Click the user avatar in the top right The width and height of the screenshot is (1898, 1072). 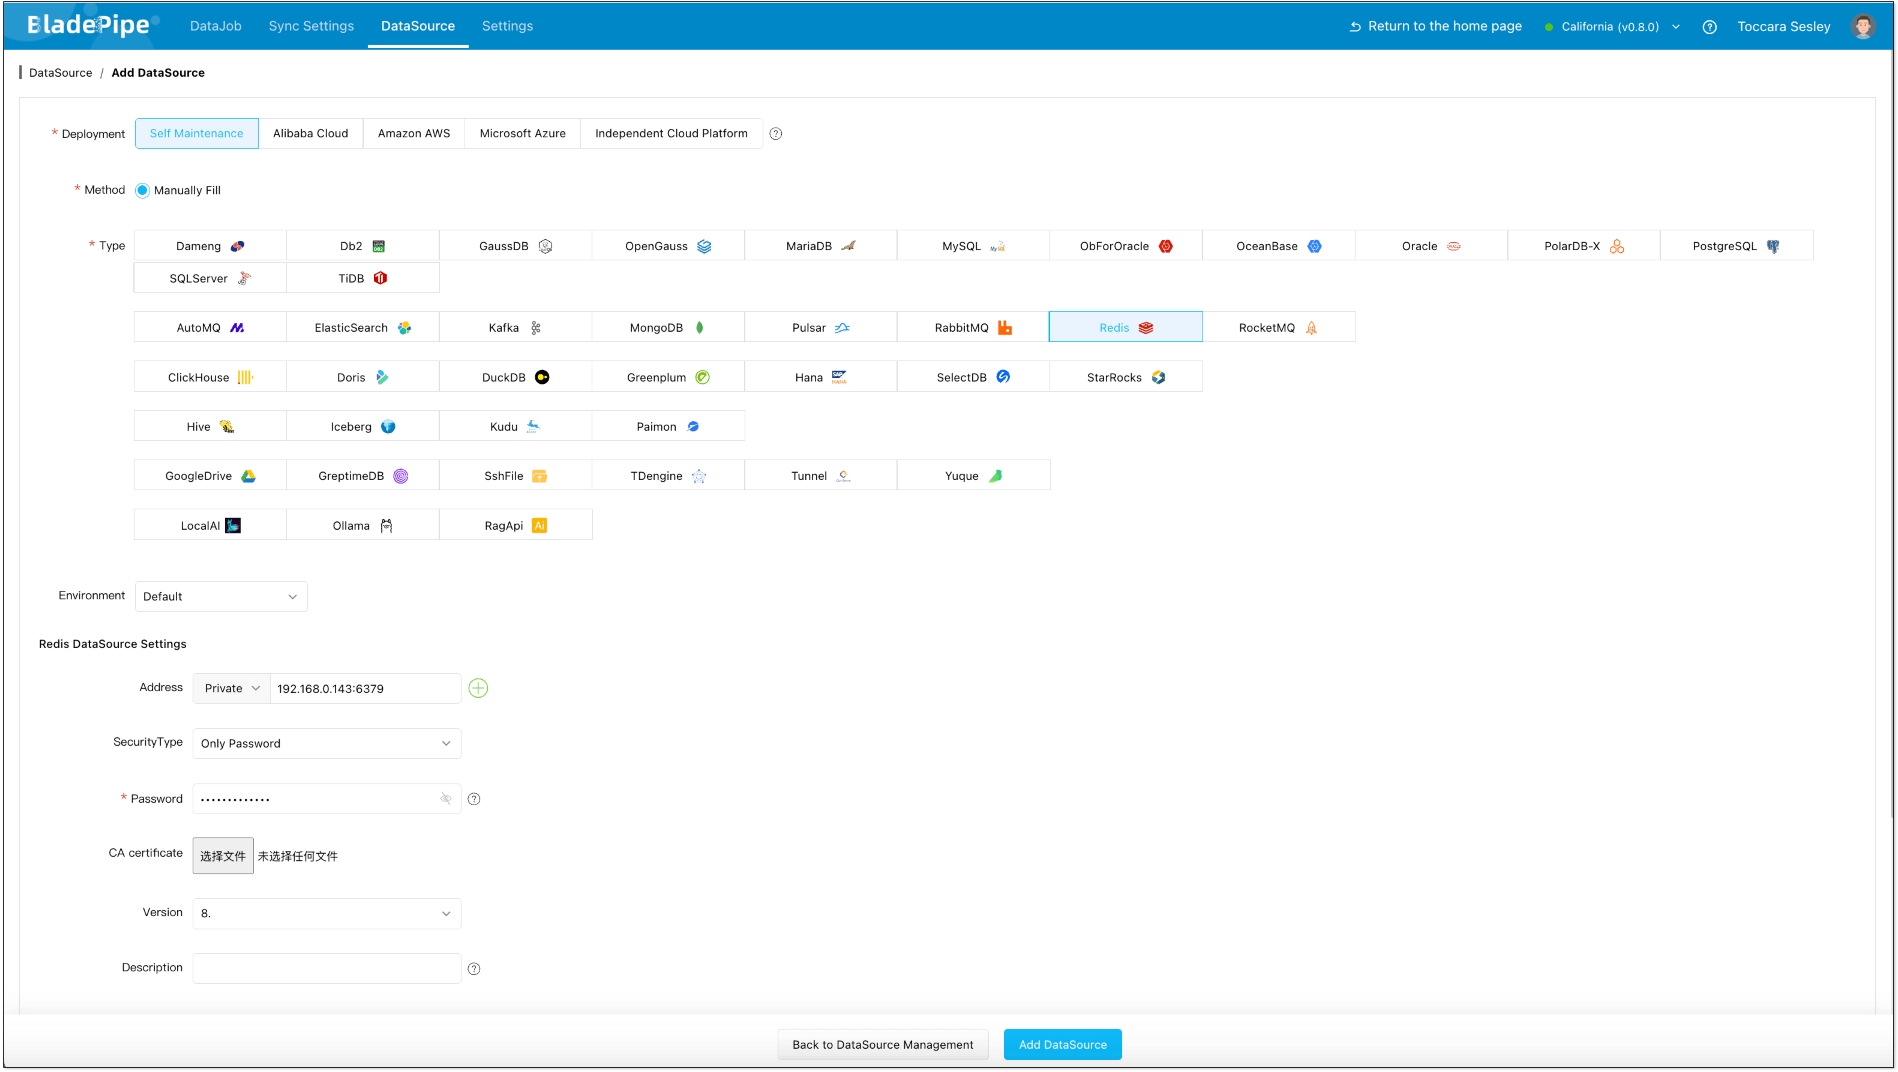click(x=1862, y=27)
